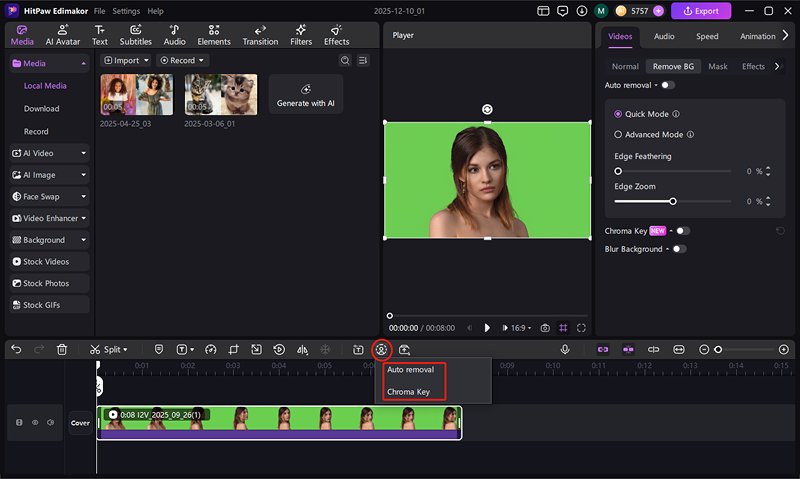Select the Advanced Mode radio button

618,134
